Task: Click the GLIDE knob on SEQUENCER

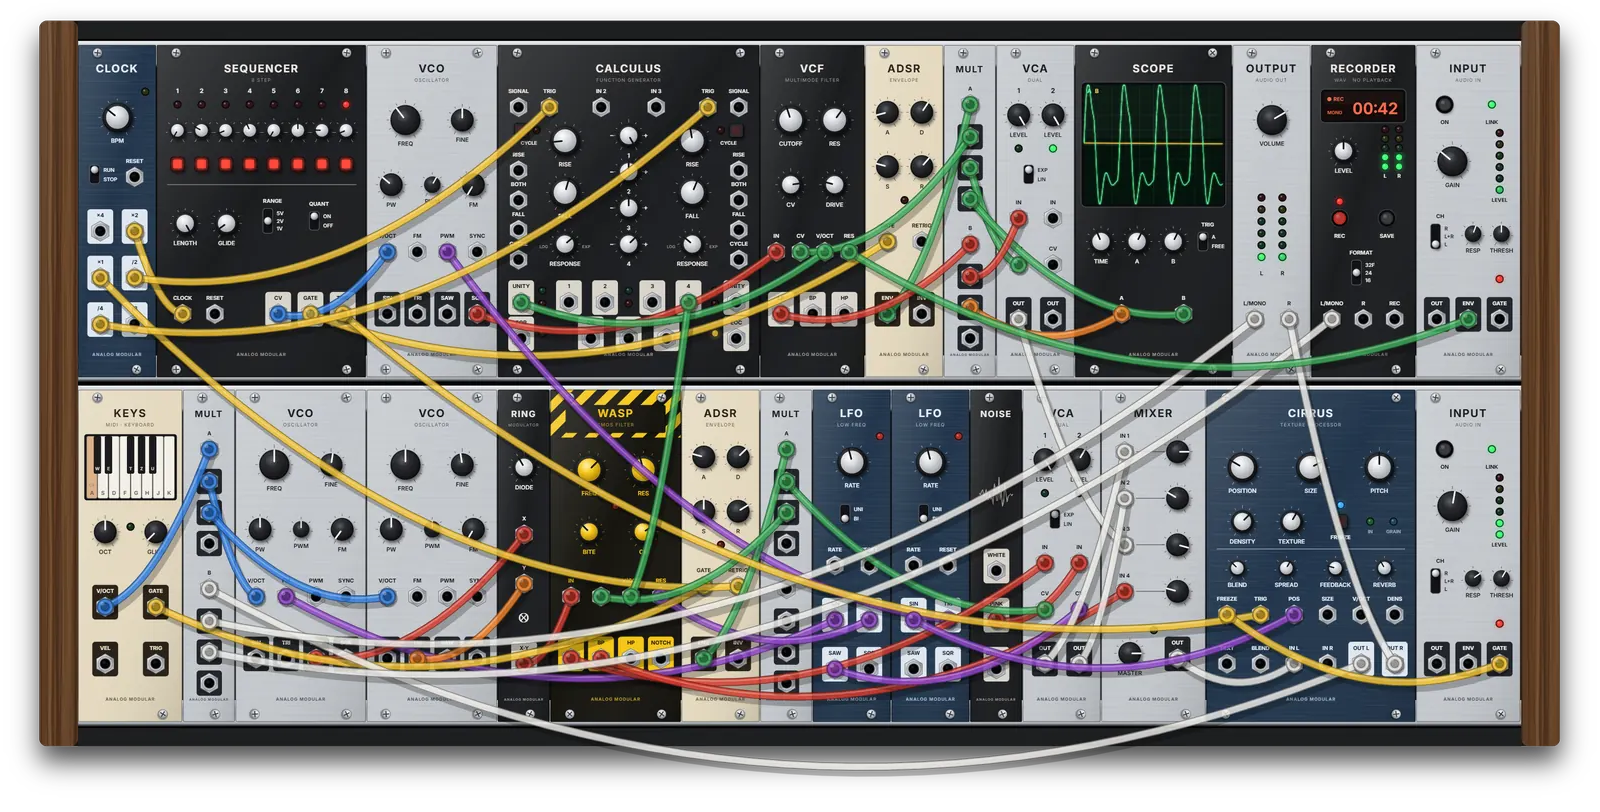Action: pyautogui.click(x=227, y=223)
